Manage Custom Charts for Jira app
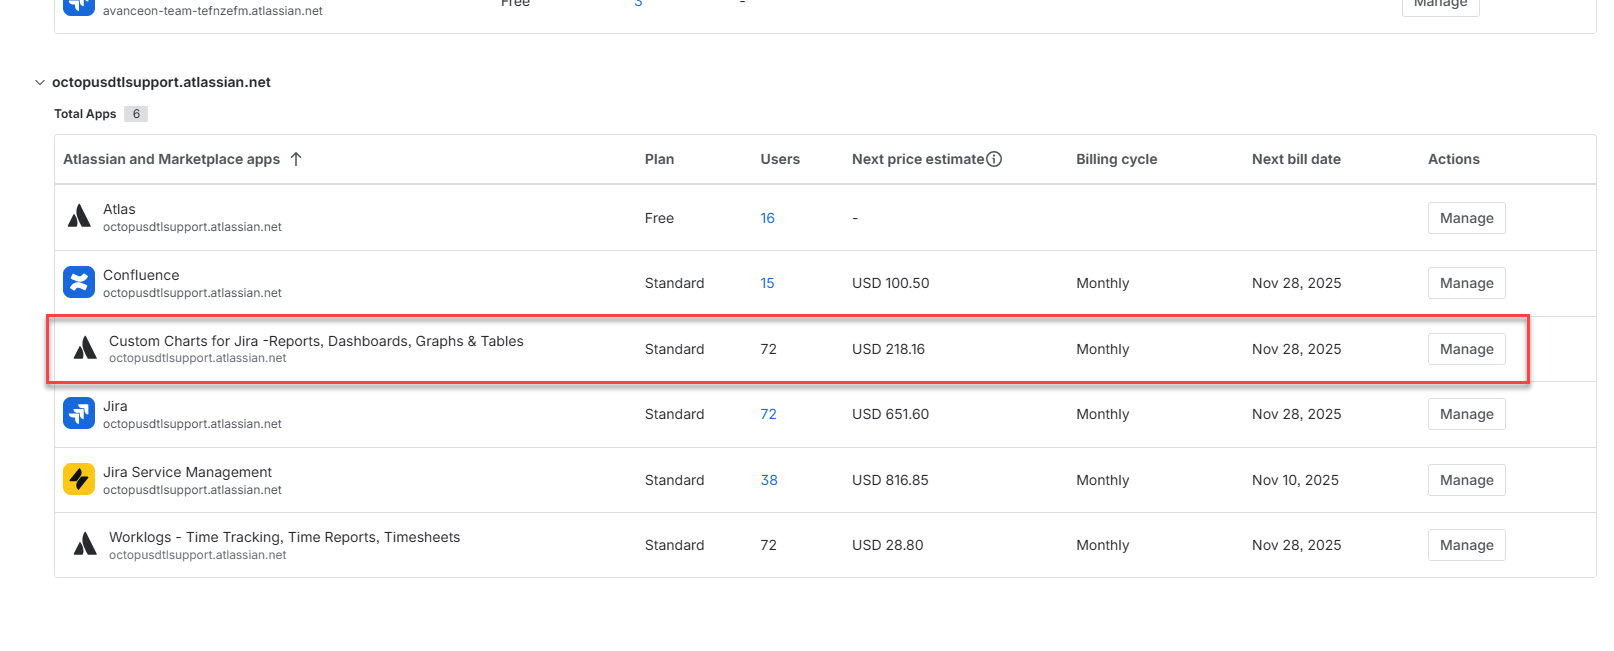 coord(1466,349)
